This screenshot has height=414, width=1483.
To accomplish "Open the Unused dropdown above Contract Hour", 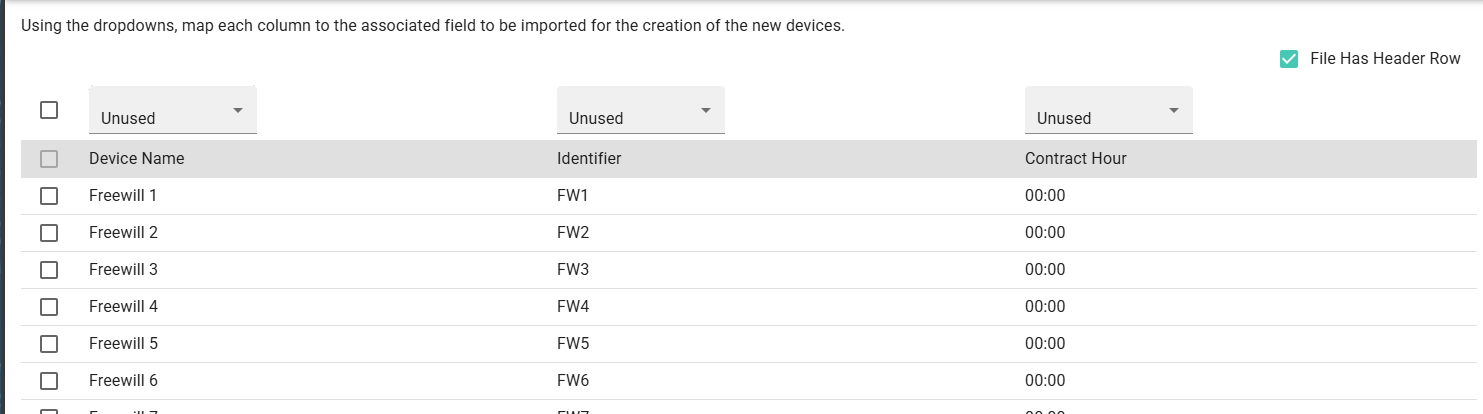I will [1109, 110].
